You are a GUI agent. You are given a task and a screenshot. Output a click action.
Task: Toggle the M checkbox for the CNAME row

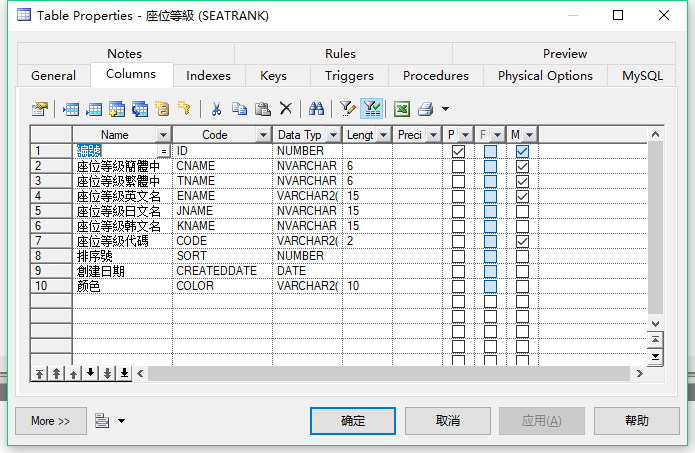(x=522, y=167)
